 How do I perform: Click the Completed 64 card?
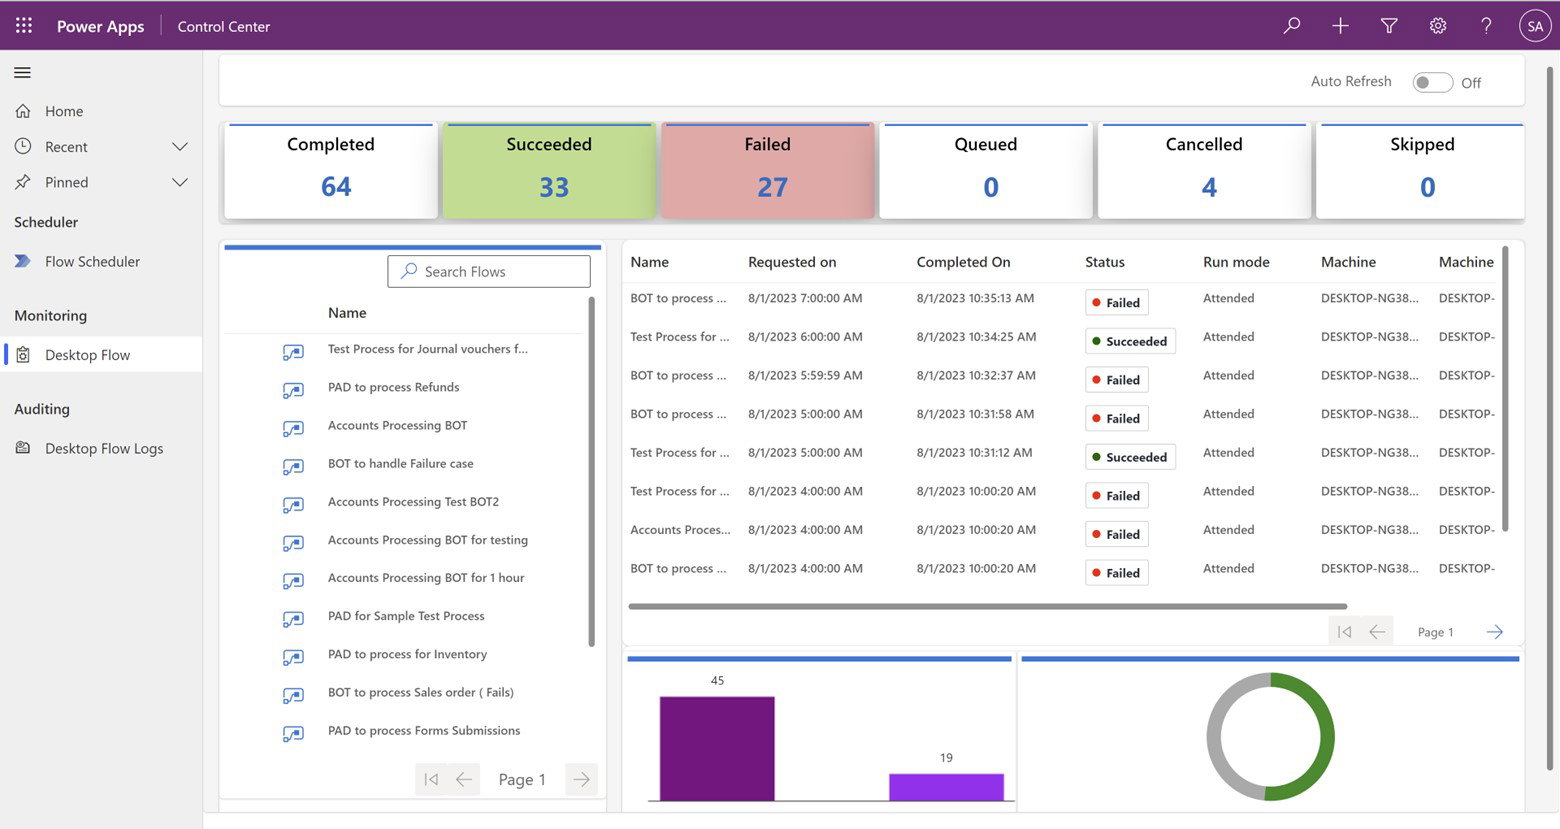(331, 171)
